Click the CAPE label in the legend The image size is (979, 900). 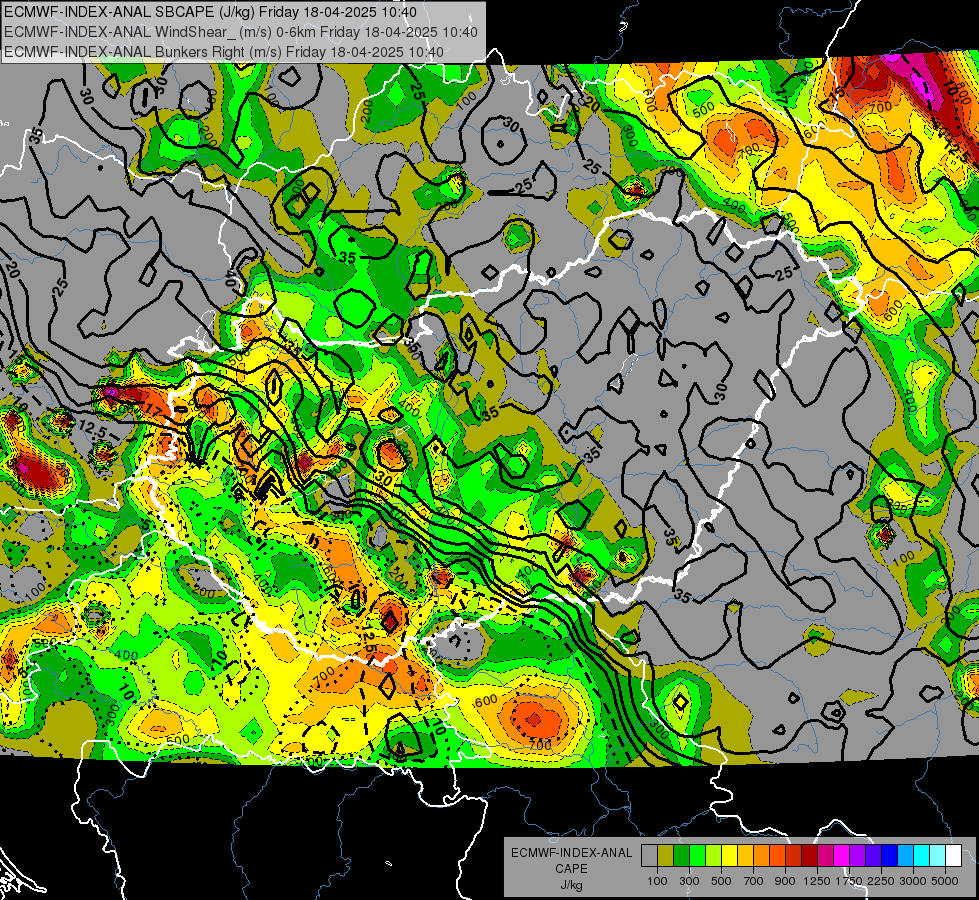571,868
